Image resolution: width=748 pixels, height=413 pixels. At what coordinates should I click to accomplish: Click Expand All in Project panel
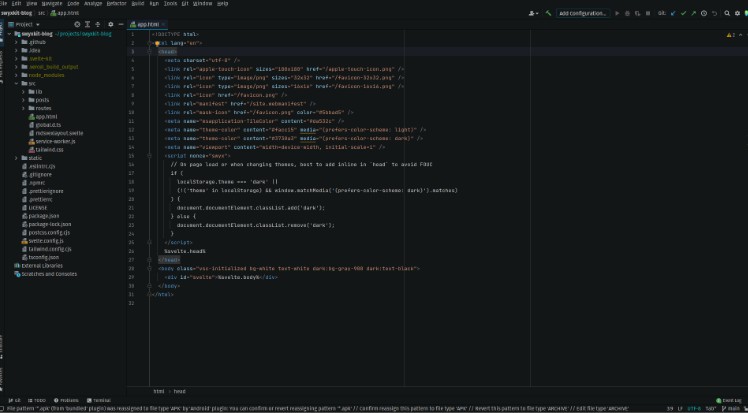pyautogui.click(x=87, y=24)
